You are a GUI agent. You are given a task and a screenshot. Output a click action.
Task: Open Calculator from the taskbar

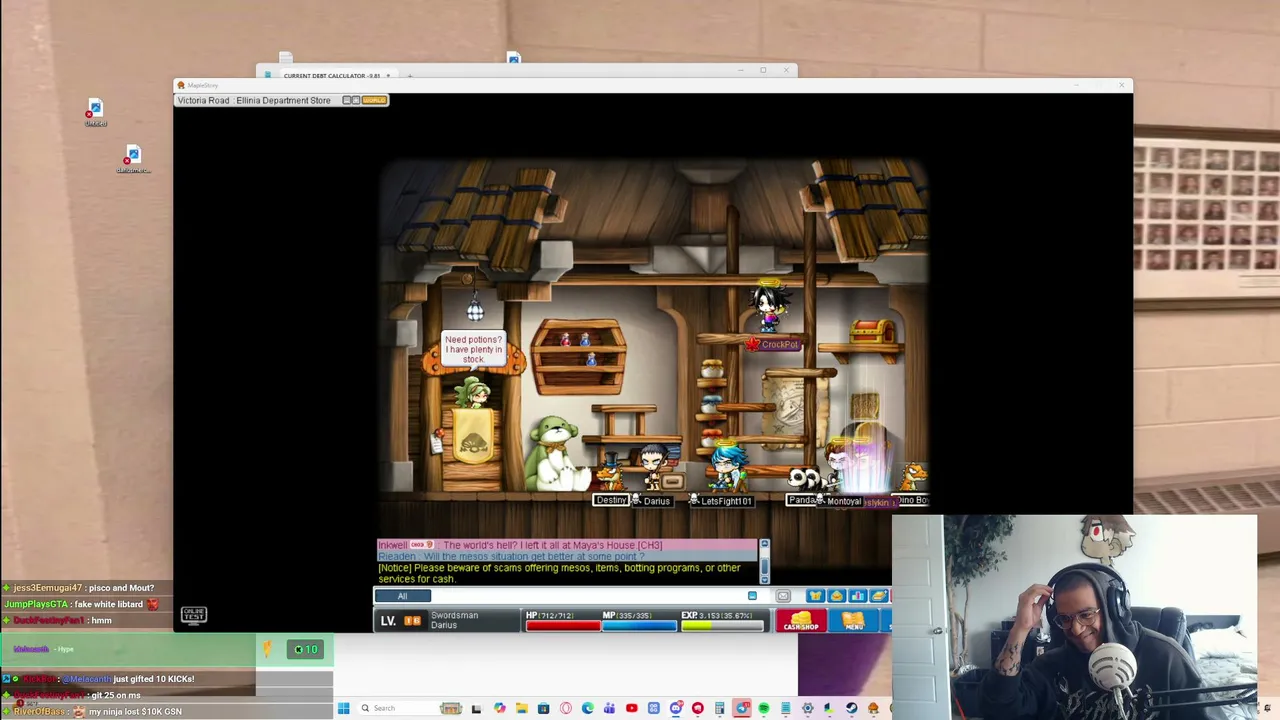click(719, 709)
